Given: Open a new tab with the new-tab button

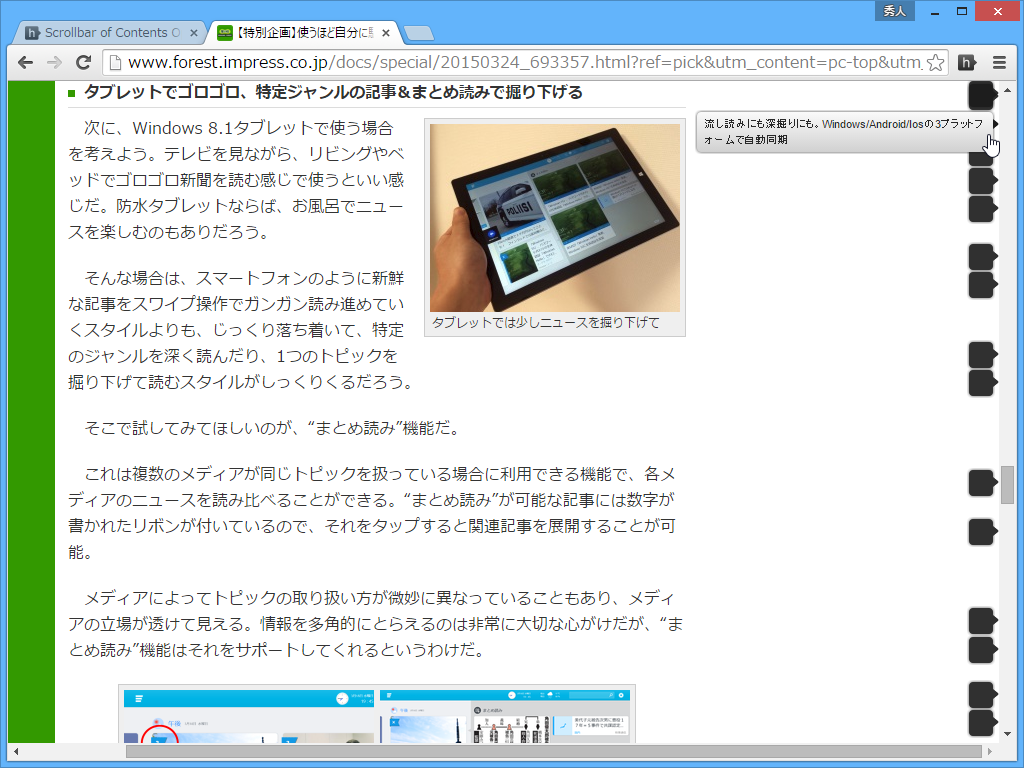Looking at the screenshot, I should (x=418, y=33).
